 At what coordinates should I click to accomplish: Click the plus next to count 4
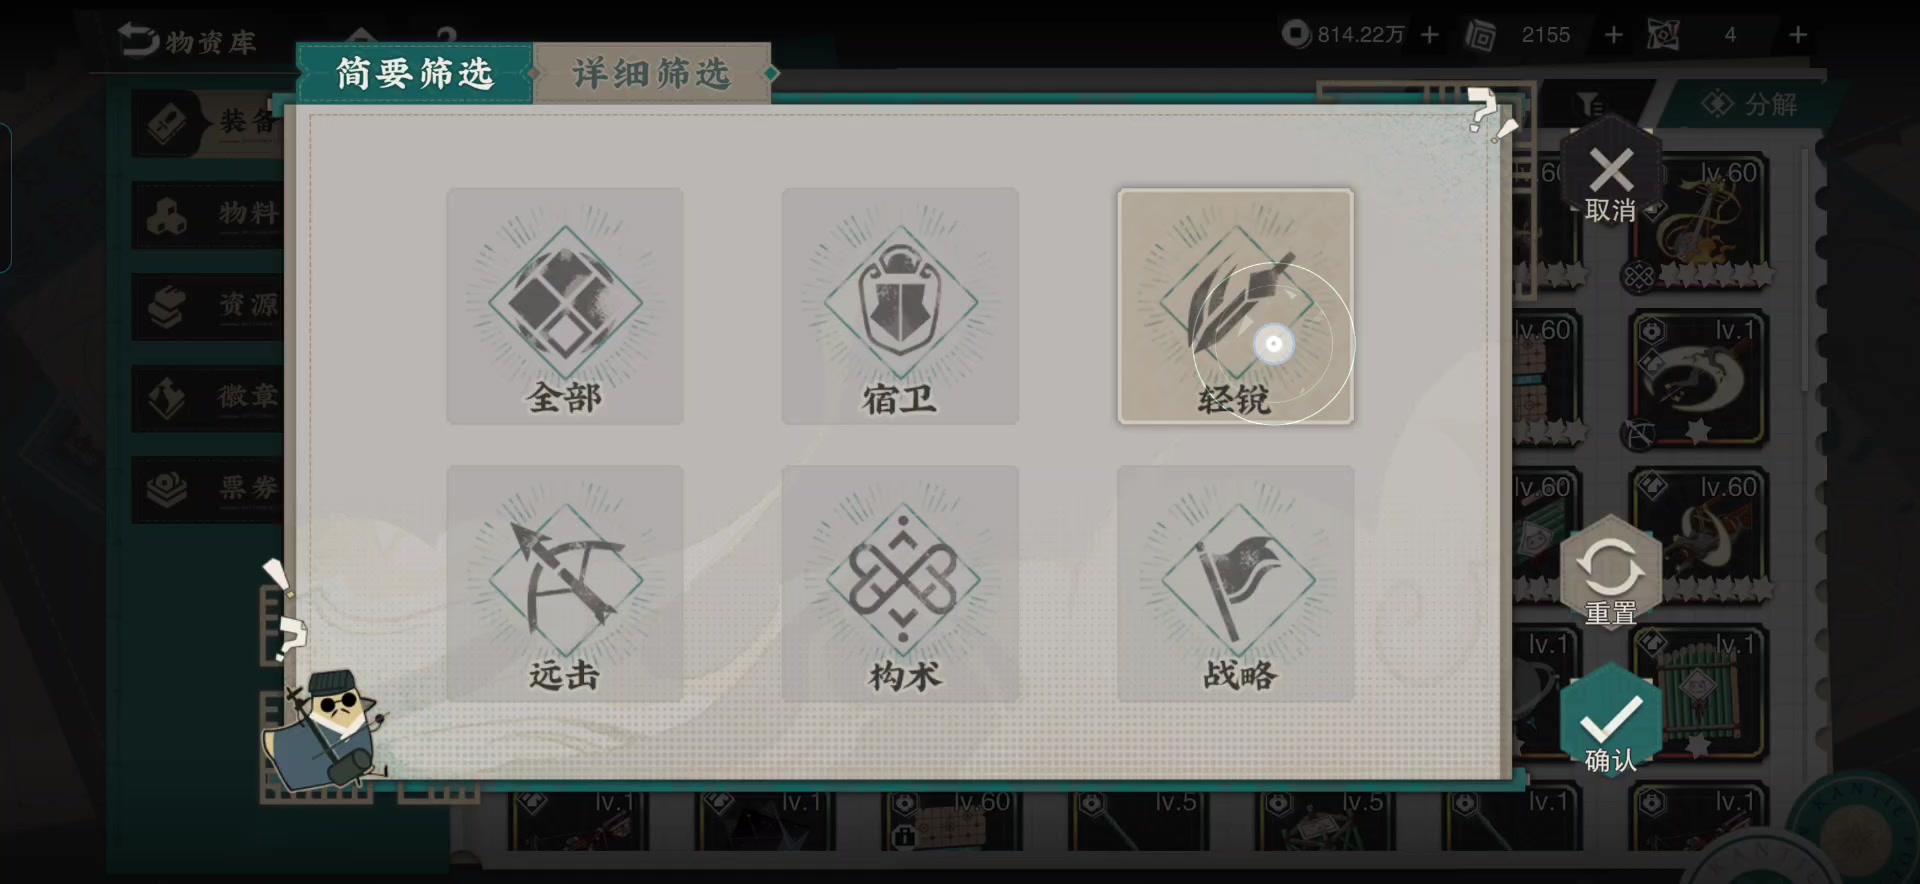tap(1798, 35)
